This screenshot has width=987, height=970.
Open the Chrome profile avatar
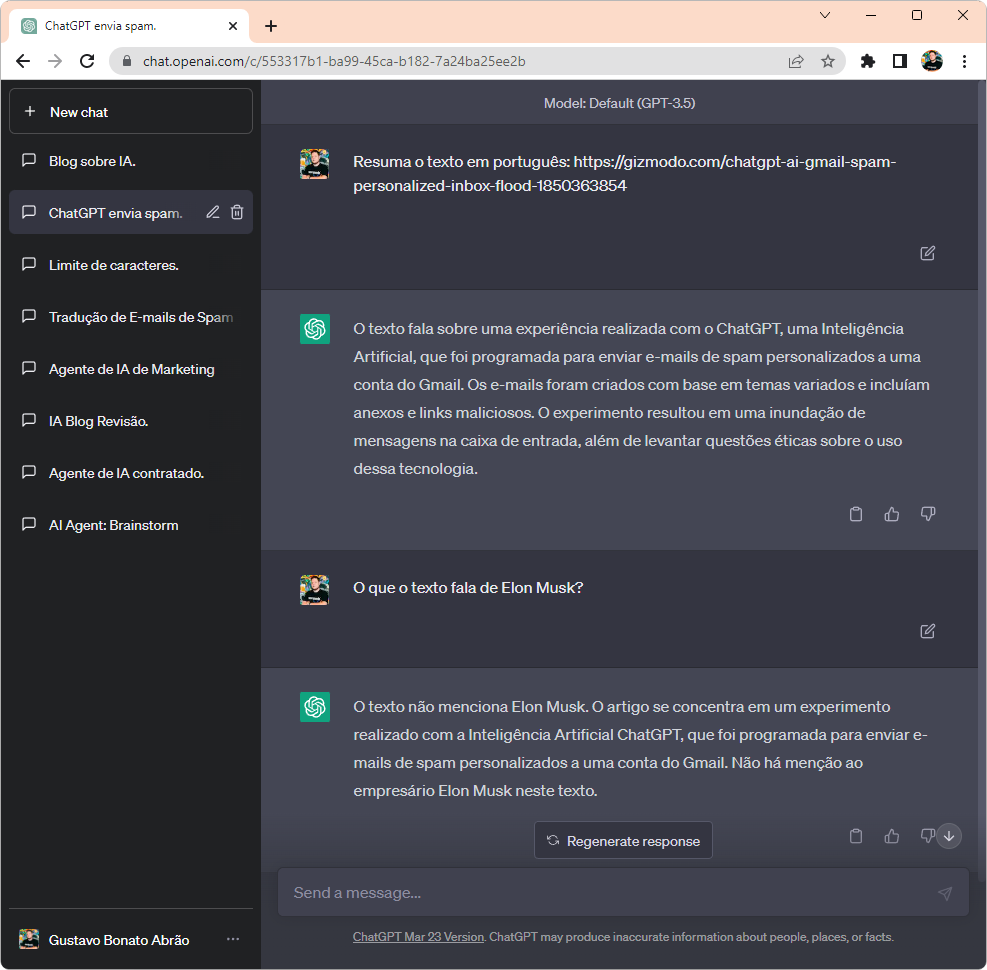(x=932, y=61)
